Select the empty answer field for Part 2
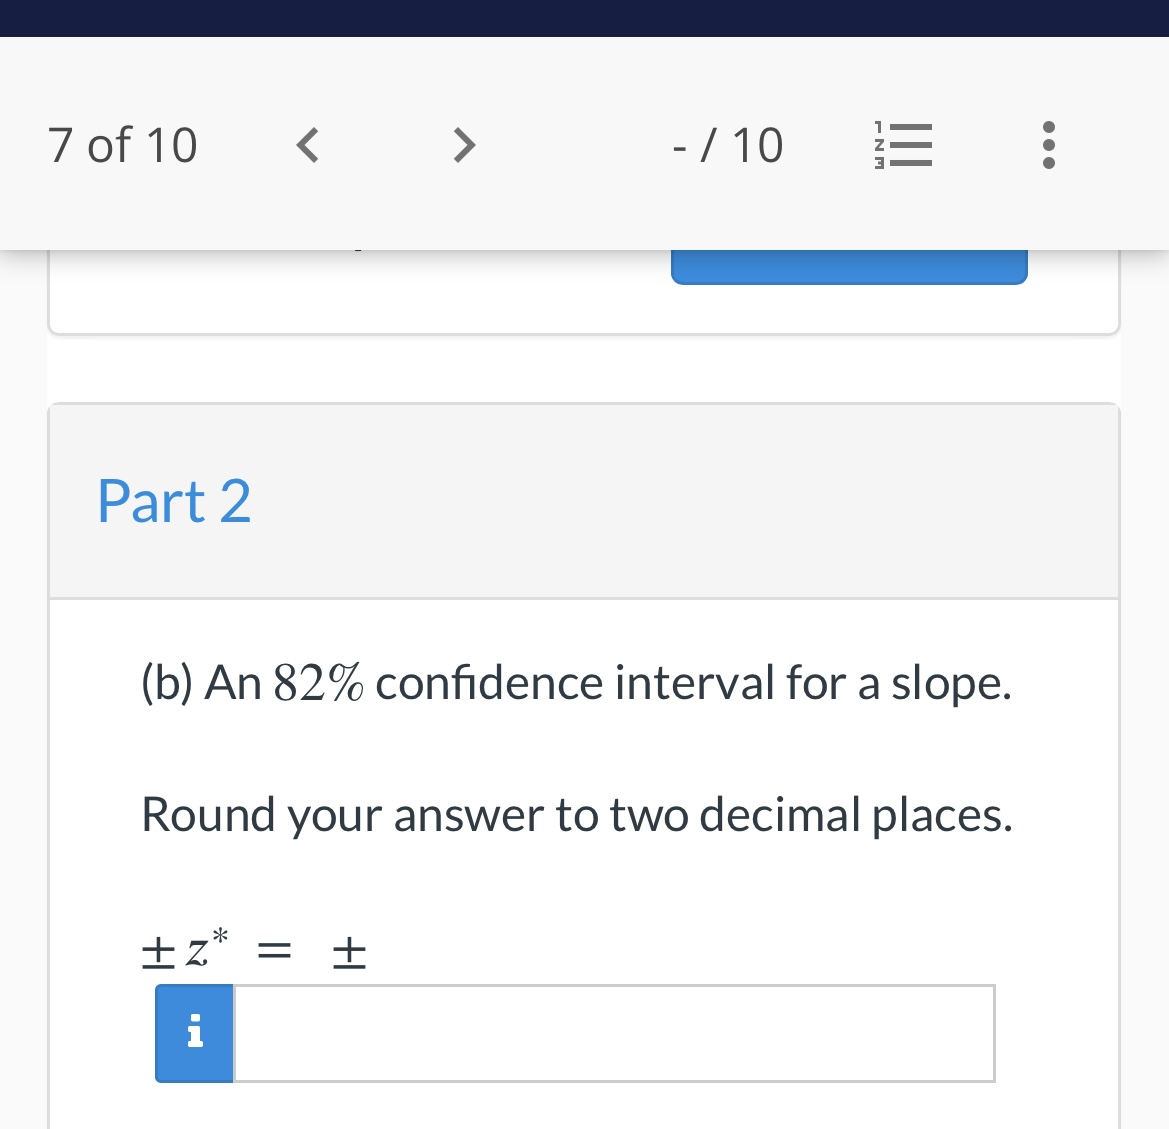Image resolution: width=1169 pixels, height=1129 pixels. click(613, 1033)
